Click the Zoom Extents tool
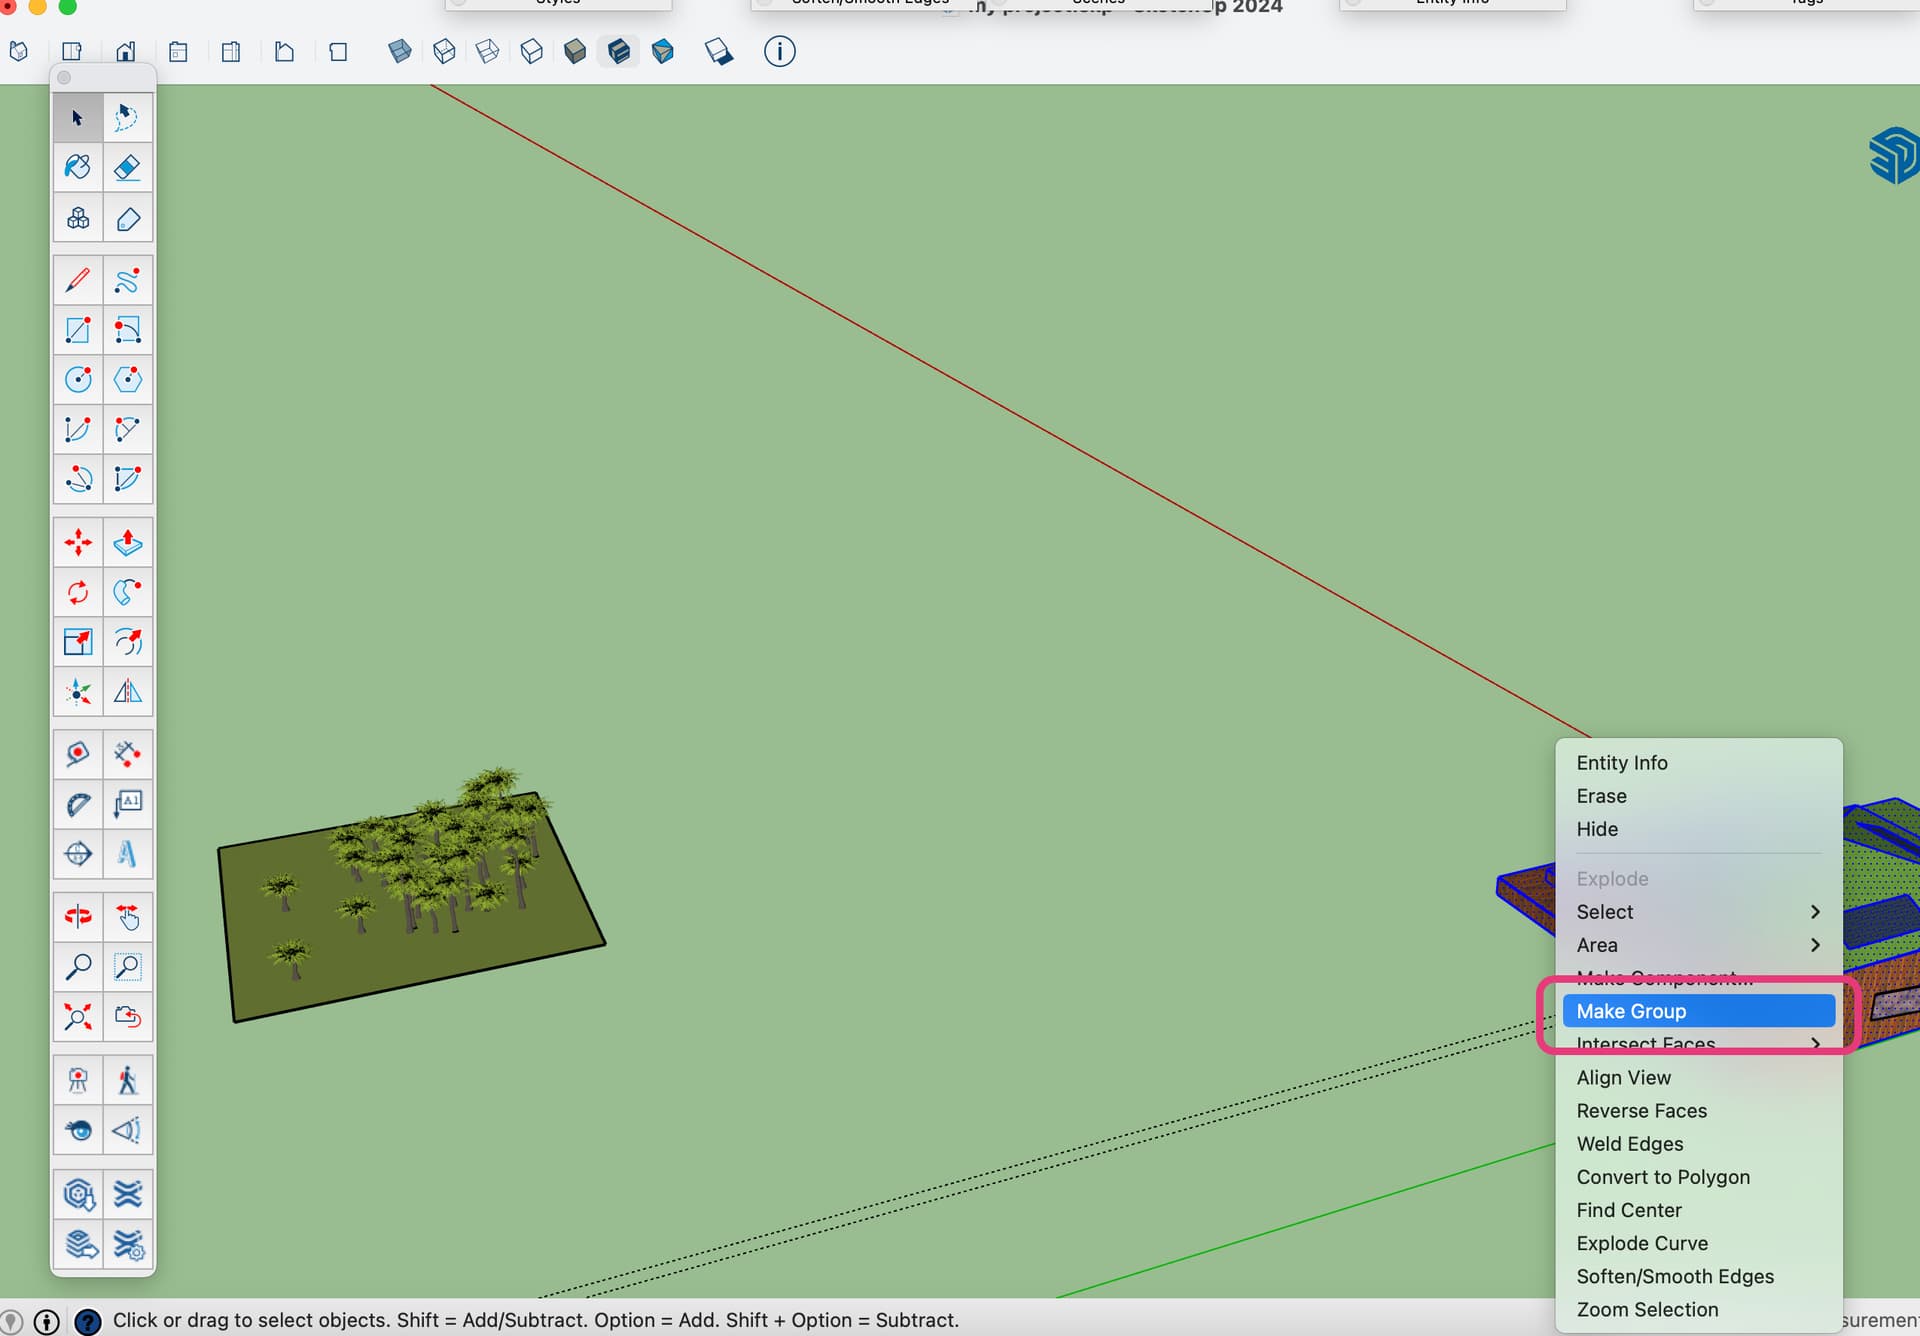The height and width of the screenshot is (1336, 1920). point(78,1017)
